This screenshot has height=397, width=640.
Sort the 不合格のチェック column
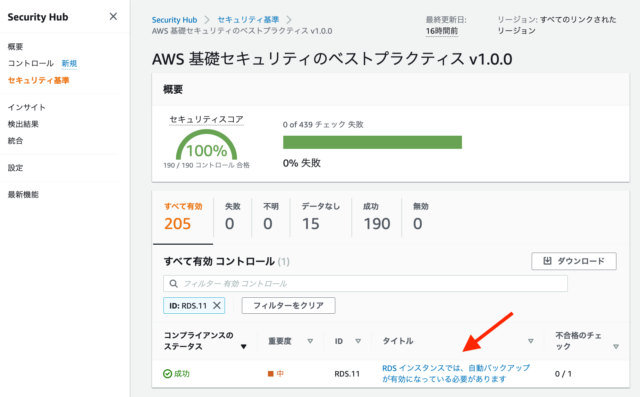point(616,346)
